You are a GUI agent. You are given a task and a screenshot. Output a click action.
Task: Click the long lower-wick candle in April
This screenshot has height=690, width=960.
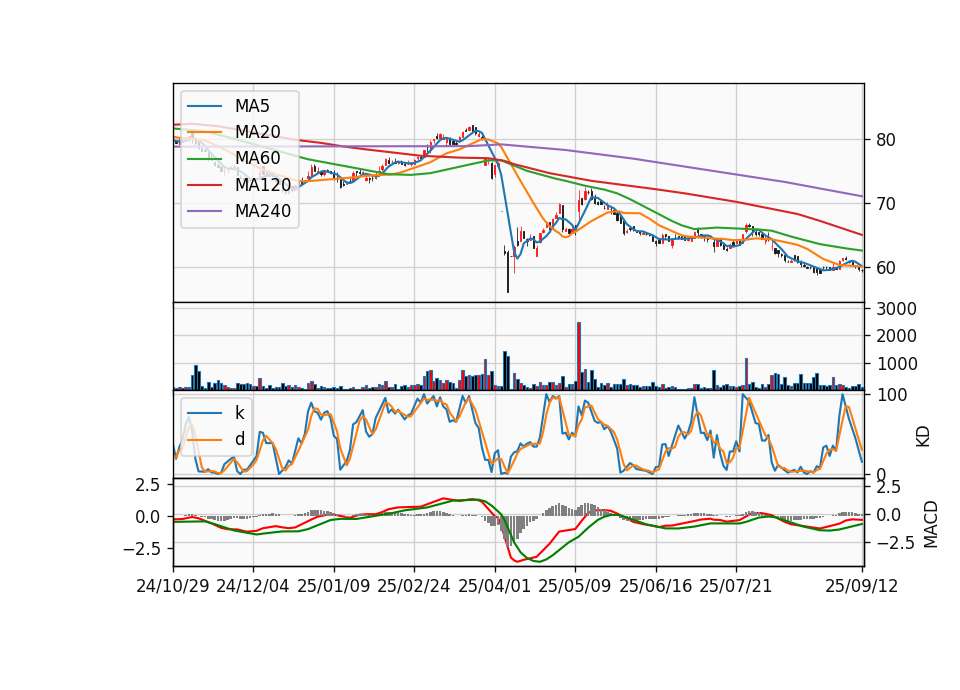click(508, 272)
